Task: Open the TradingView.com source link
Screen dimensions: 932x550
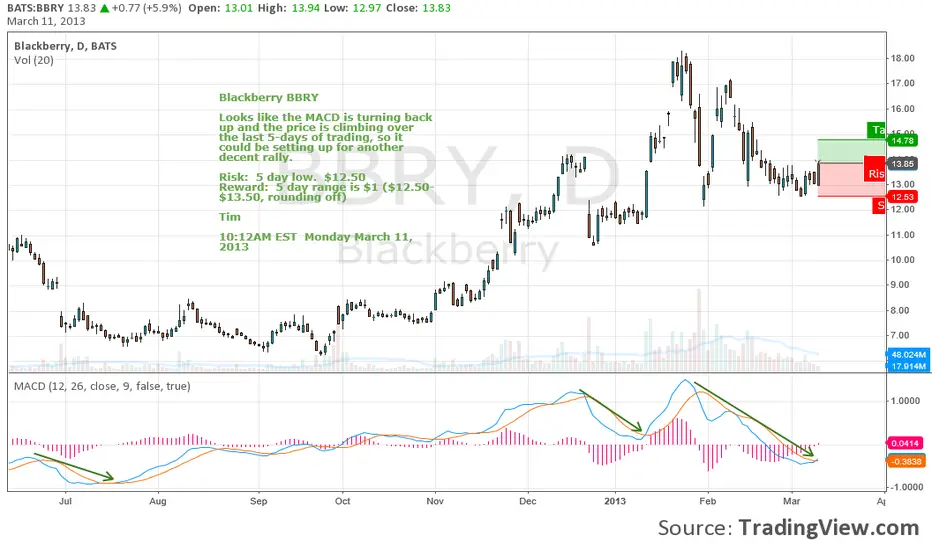Action: (829, 528)
